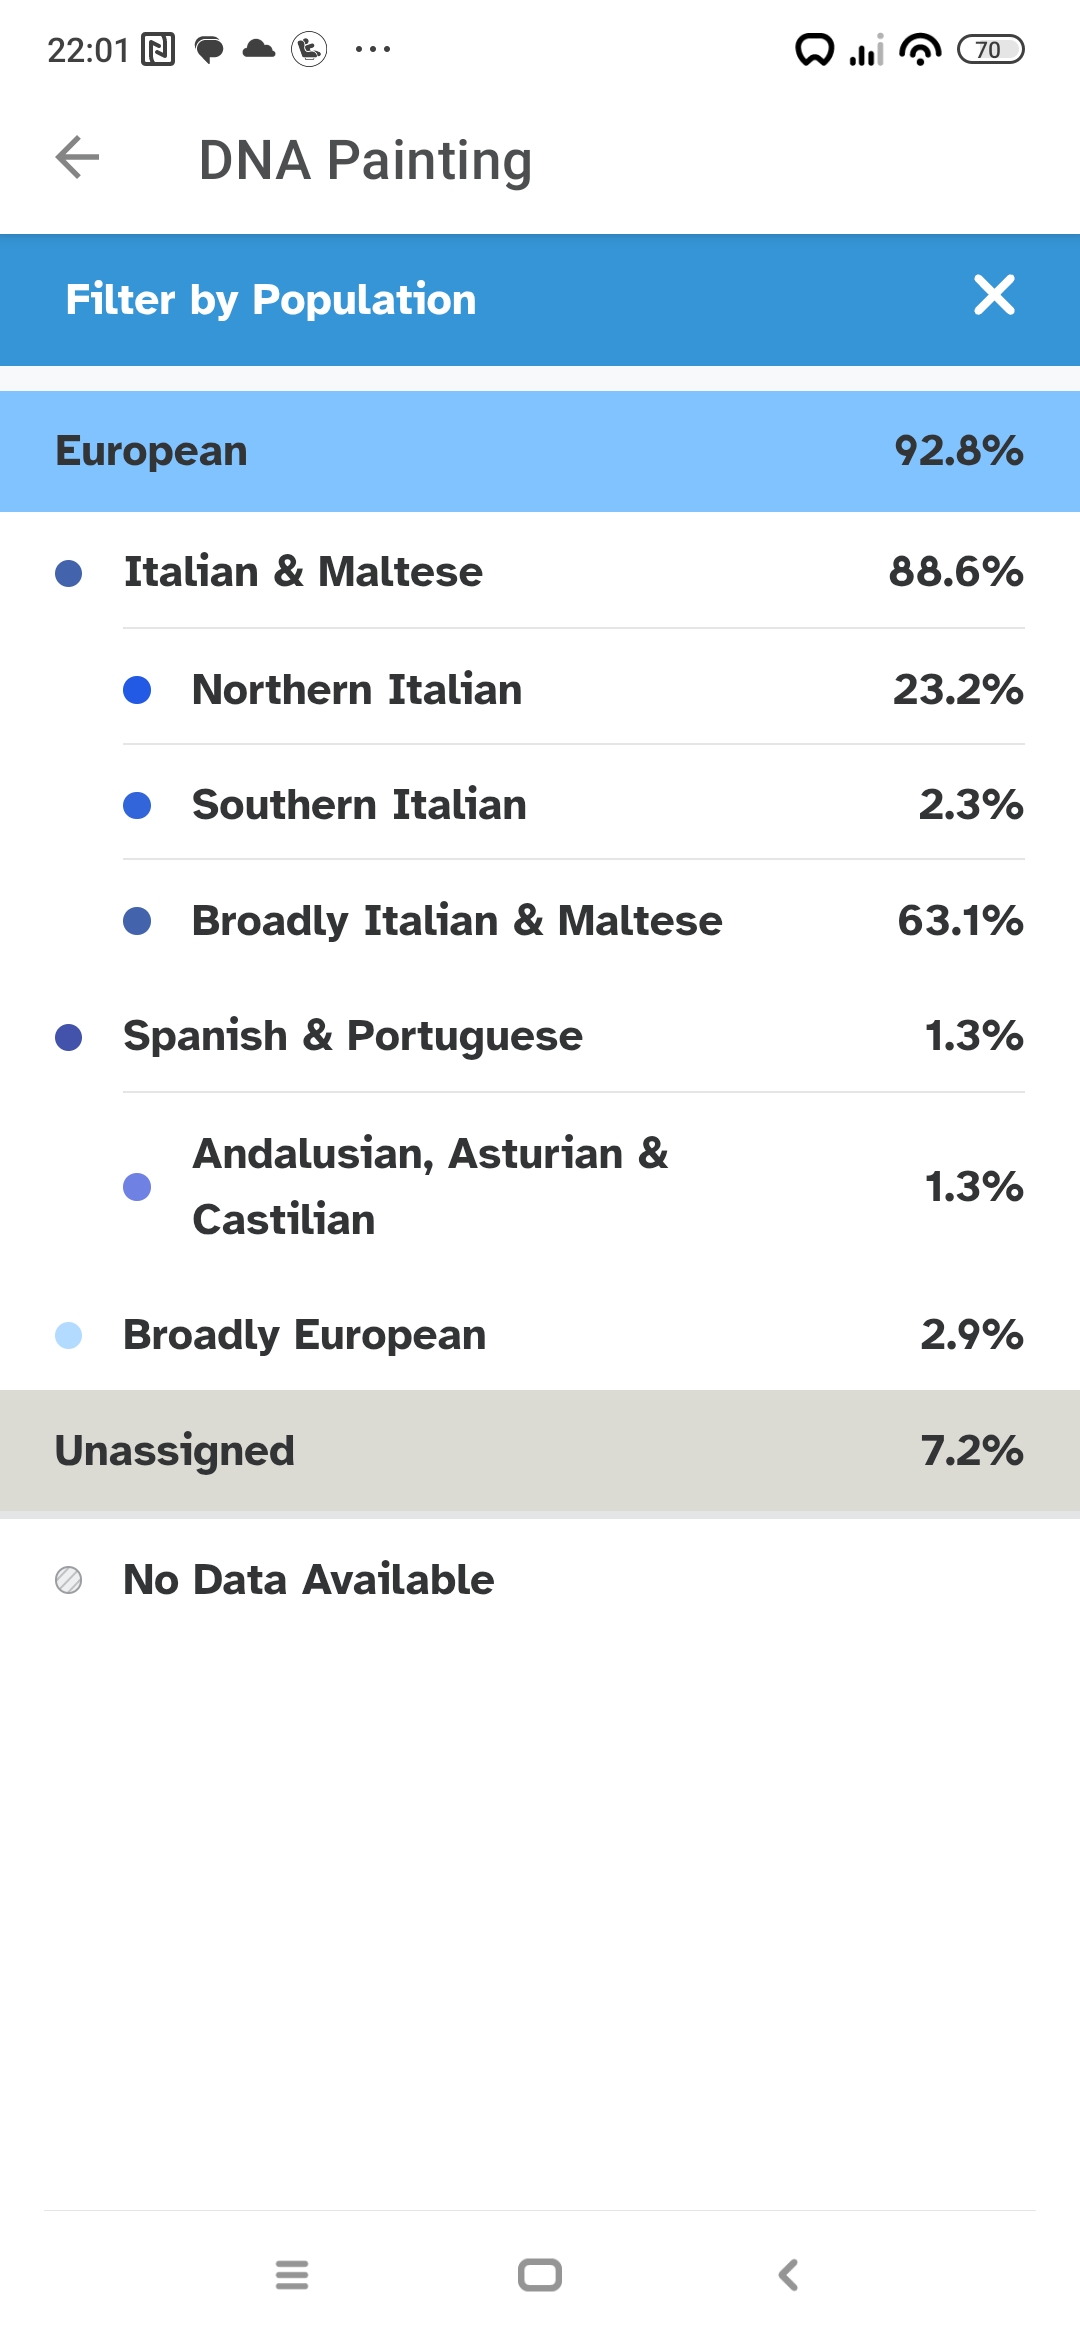Image resolution: width=1080 pixels, height=2340 pixels.
Task: Tap the three-dot notification overflow icon
Action: [373, 49]
